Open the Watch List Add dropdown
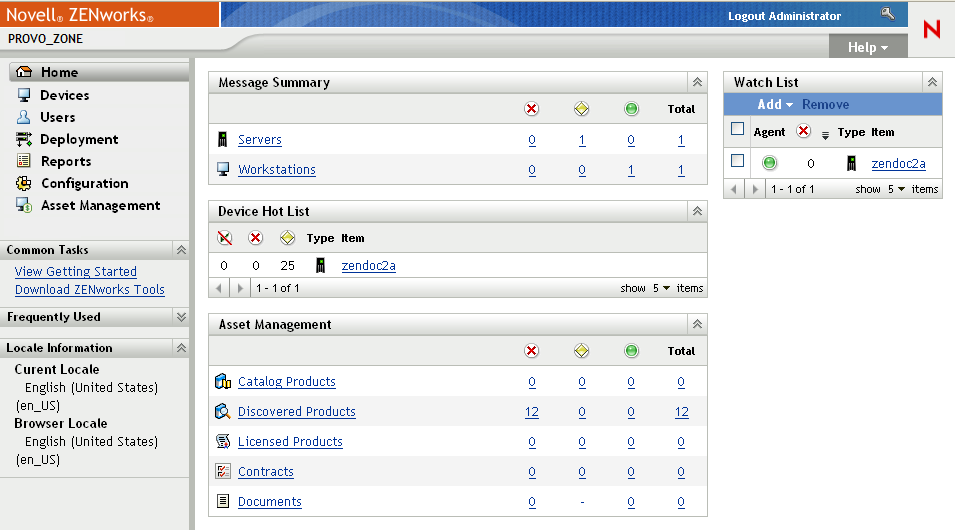Image resolution: width=955 pixels, height=530 pixels. click(775, 104)
